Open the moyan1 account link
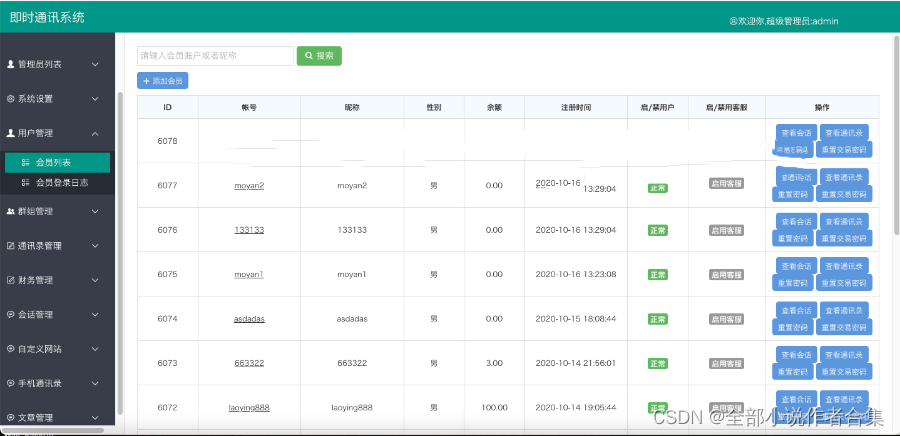Viewport: 900px width, 436px height. click(x=249, y=274)
